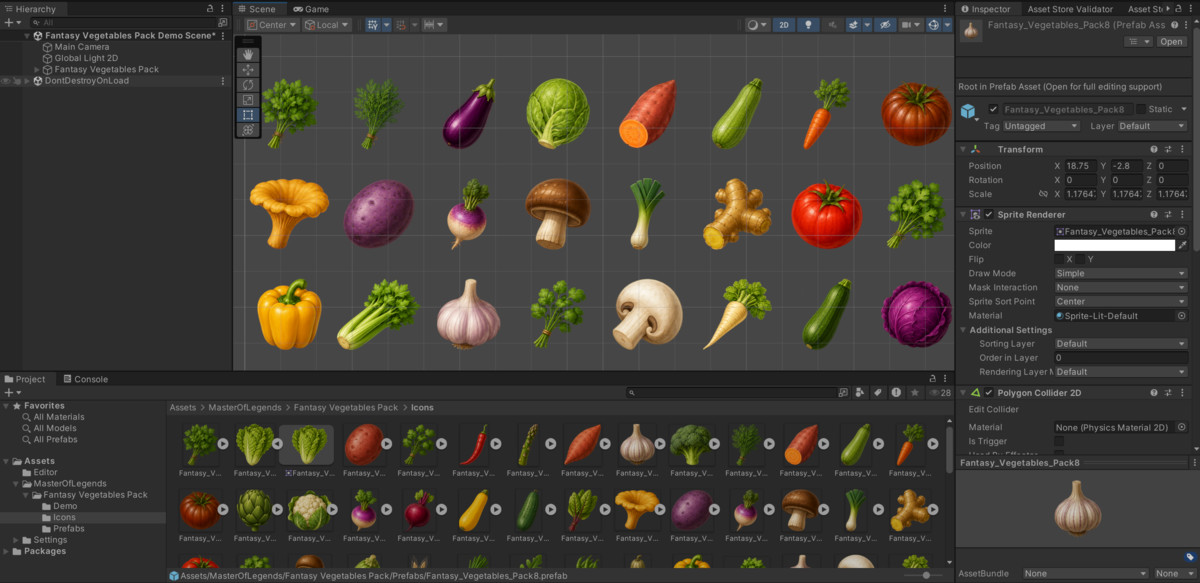Open the Tag Untagged dropdown
The image size is (1200, 583).
click(x=1041, y=126)
